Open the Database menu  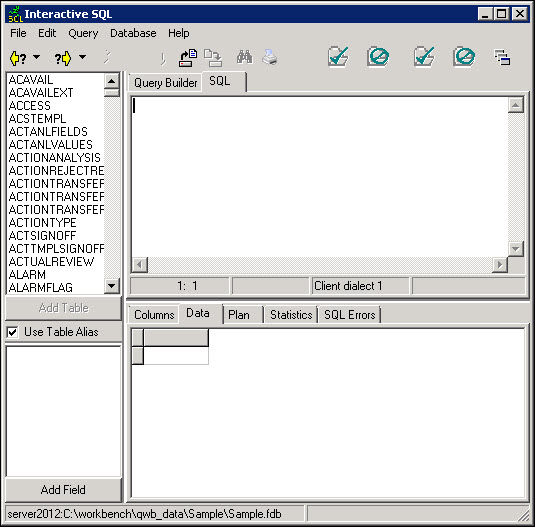tap(133, 33)
